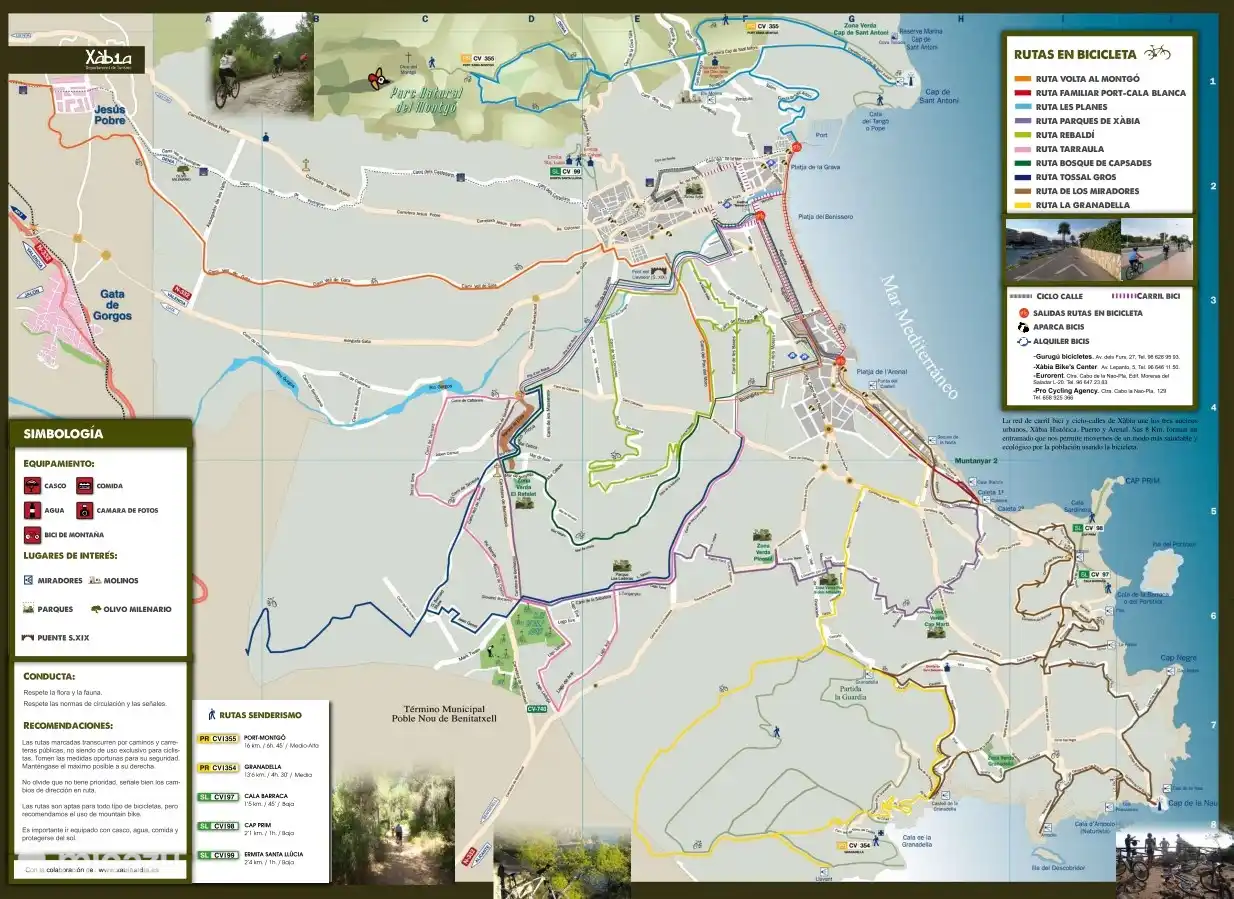This screenshot has width=1234, height=899.
Task: Click the Bici de Montaña icon
Action: click(32, 535)
